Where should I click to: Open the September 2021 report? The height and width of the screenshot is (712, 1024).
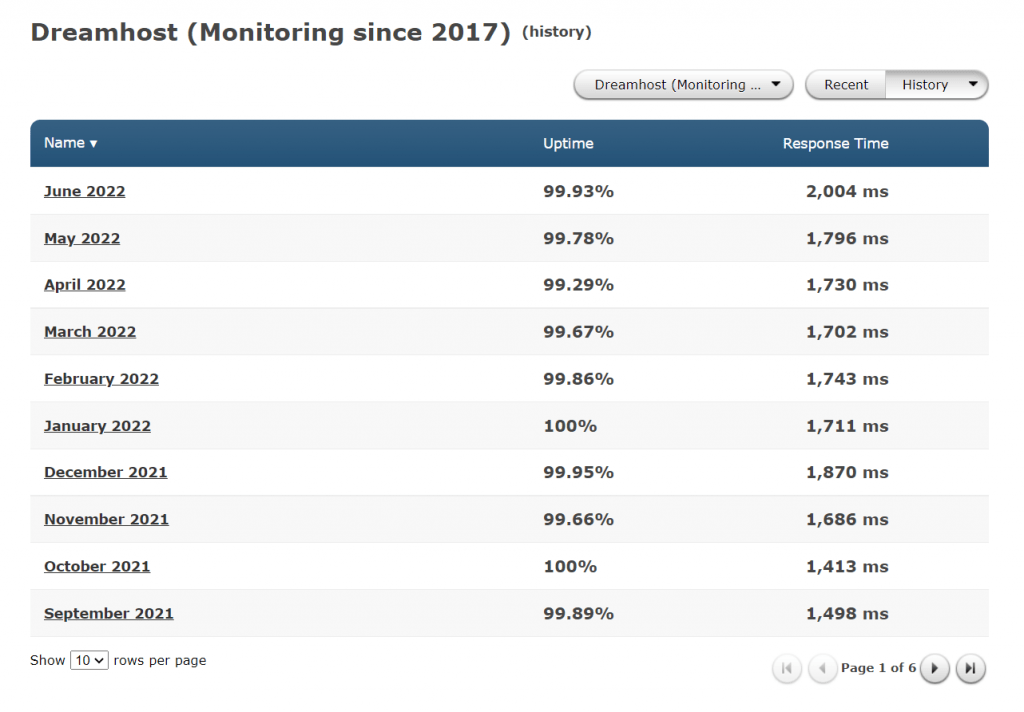[108, 613]
